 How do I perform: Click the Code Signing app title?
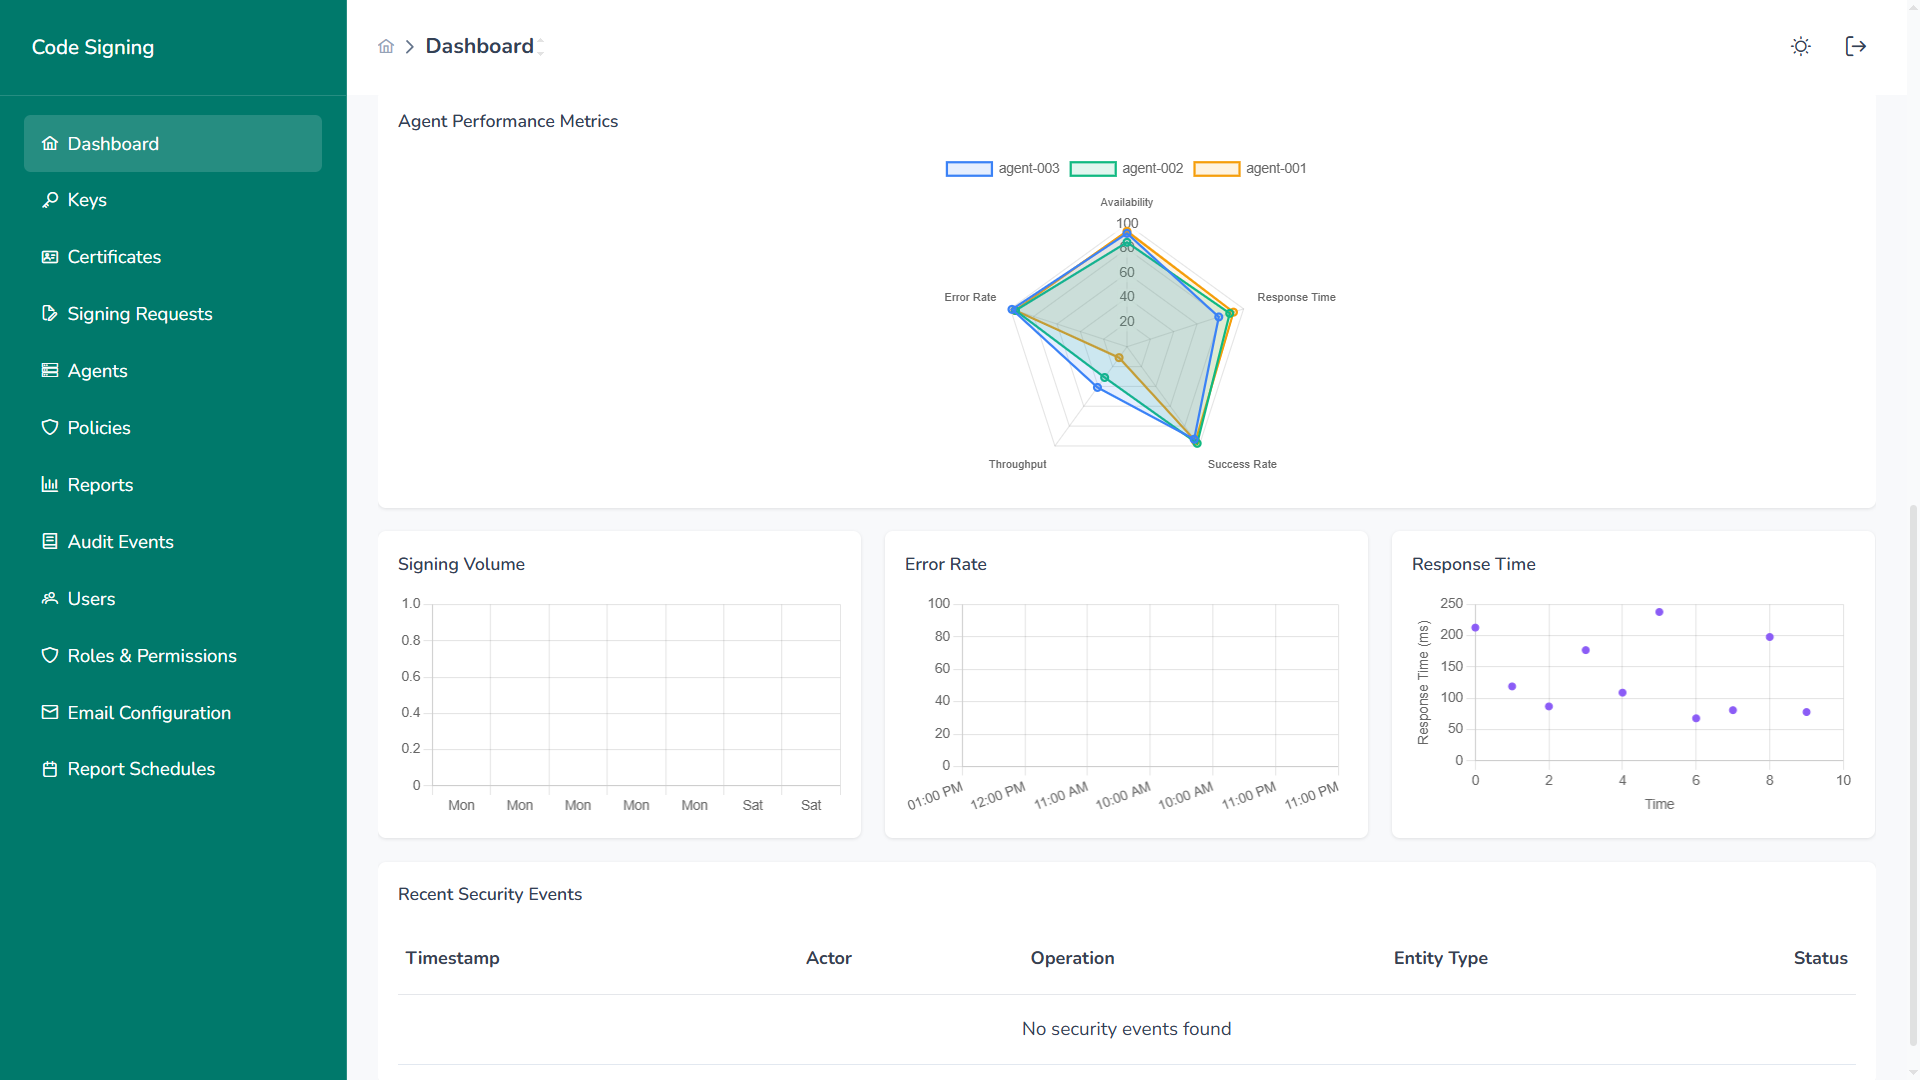point(93,47)
